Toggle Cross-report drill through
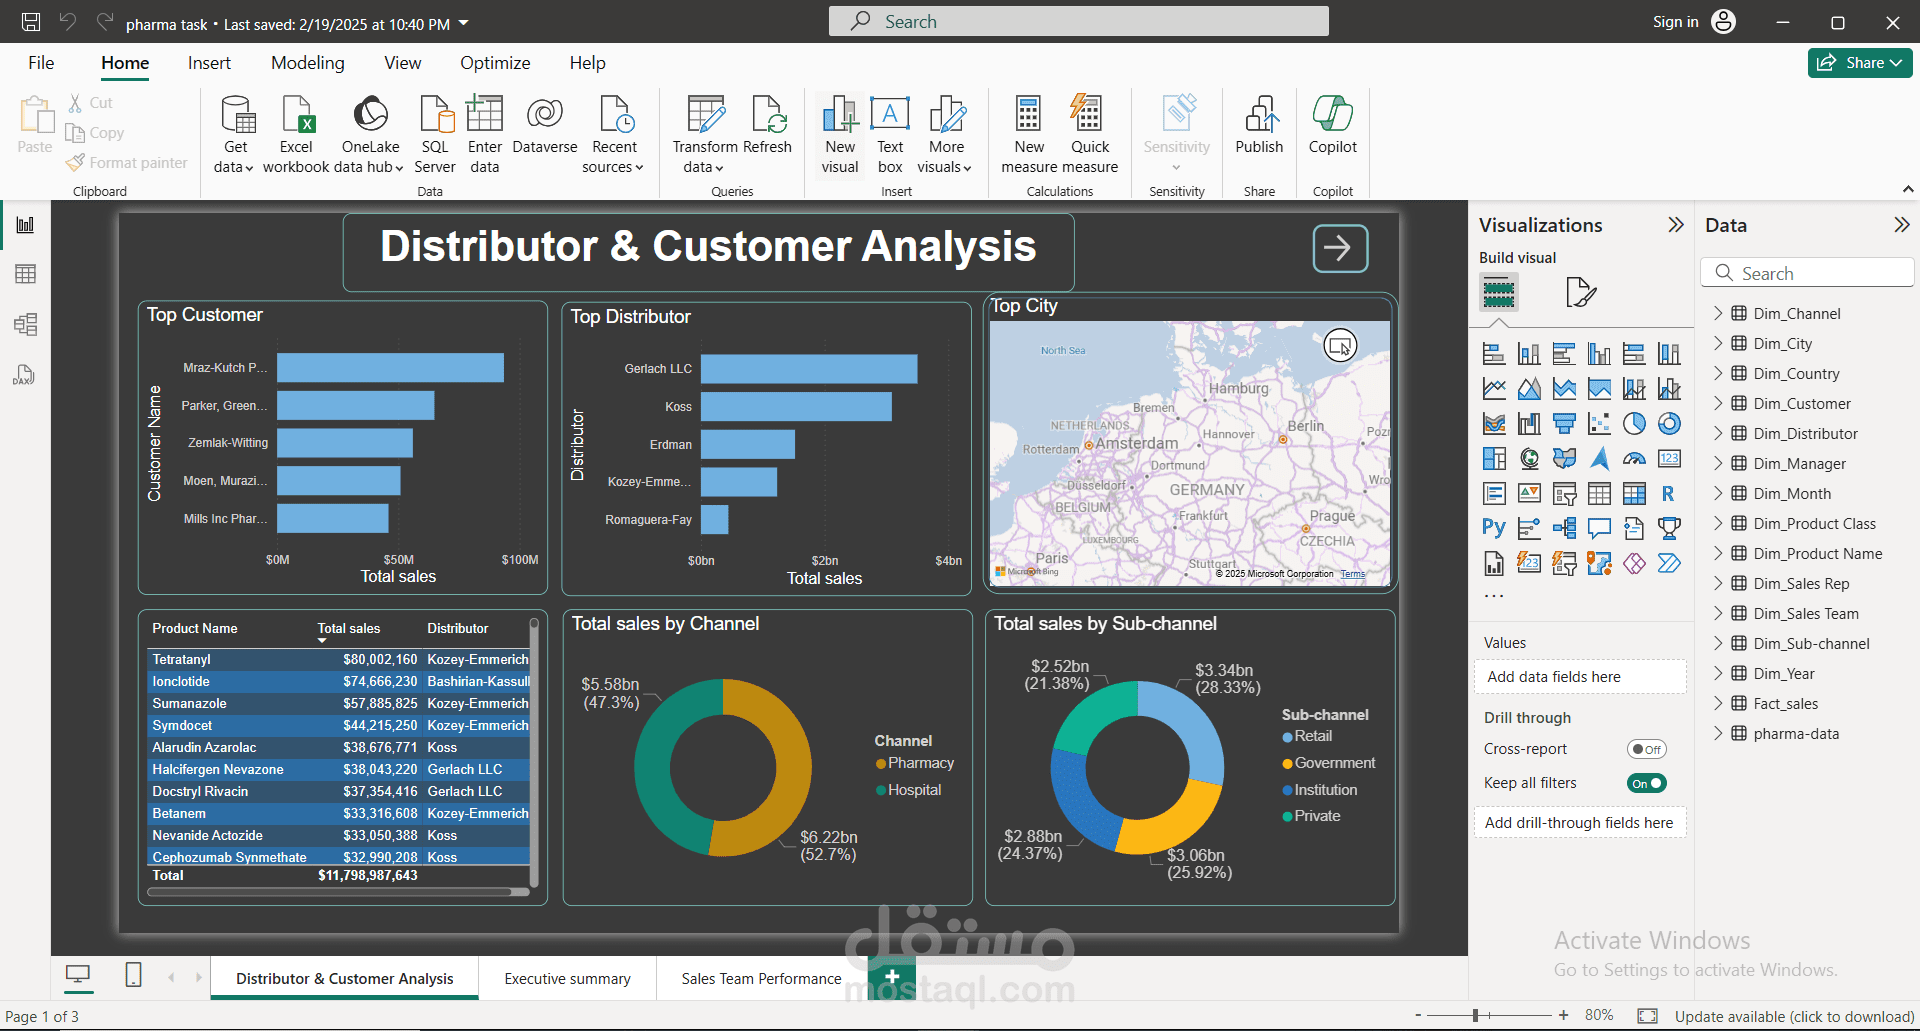 [1646, 749]
